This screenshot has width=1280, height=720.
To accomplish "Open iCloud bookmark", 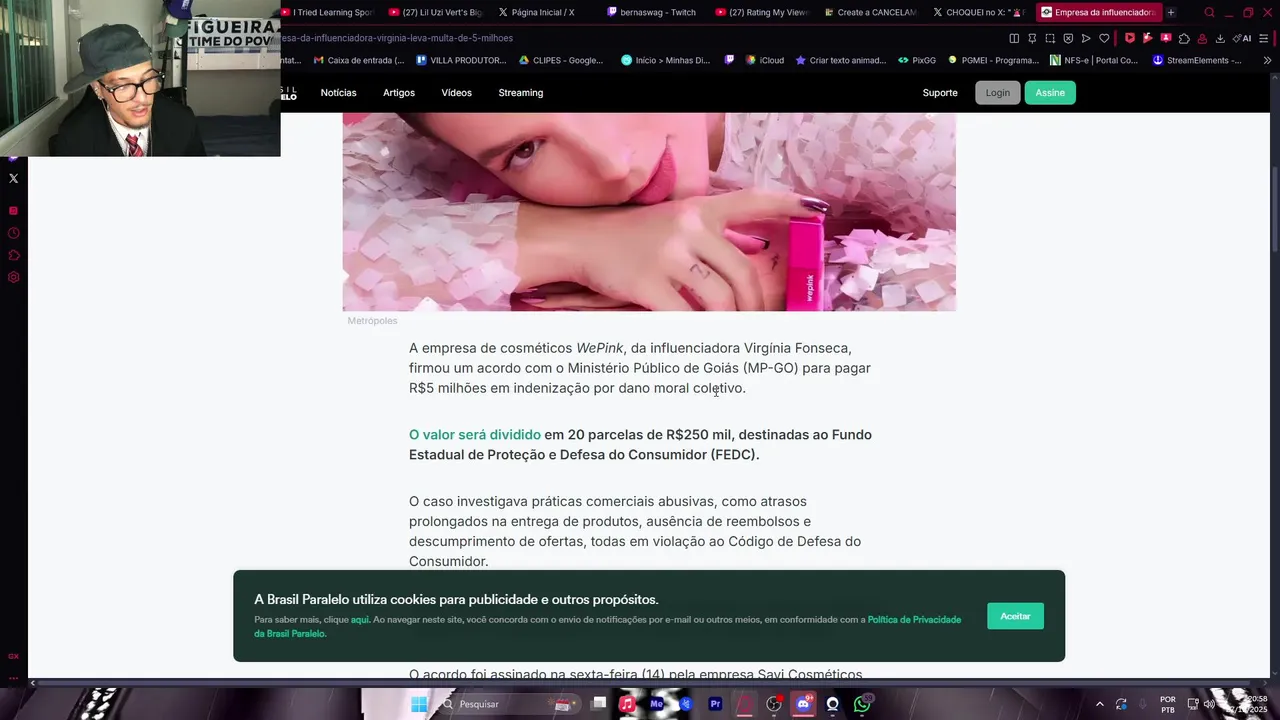I will click(765, 60).
